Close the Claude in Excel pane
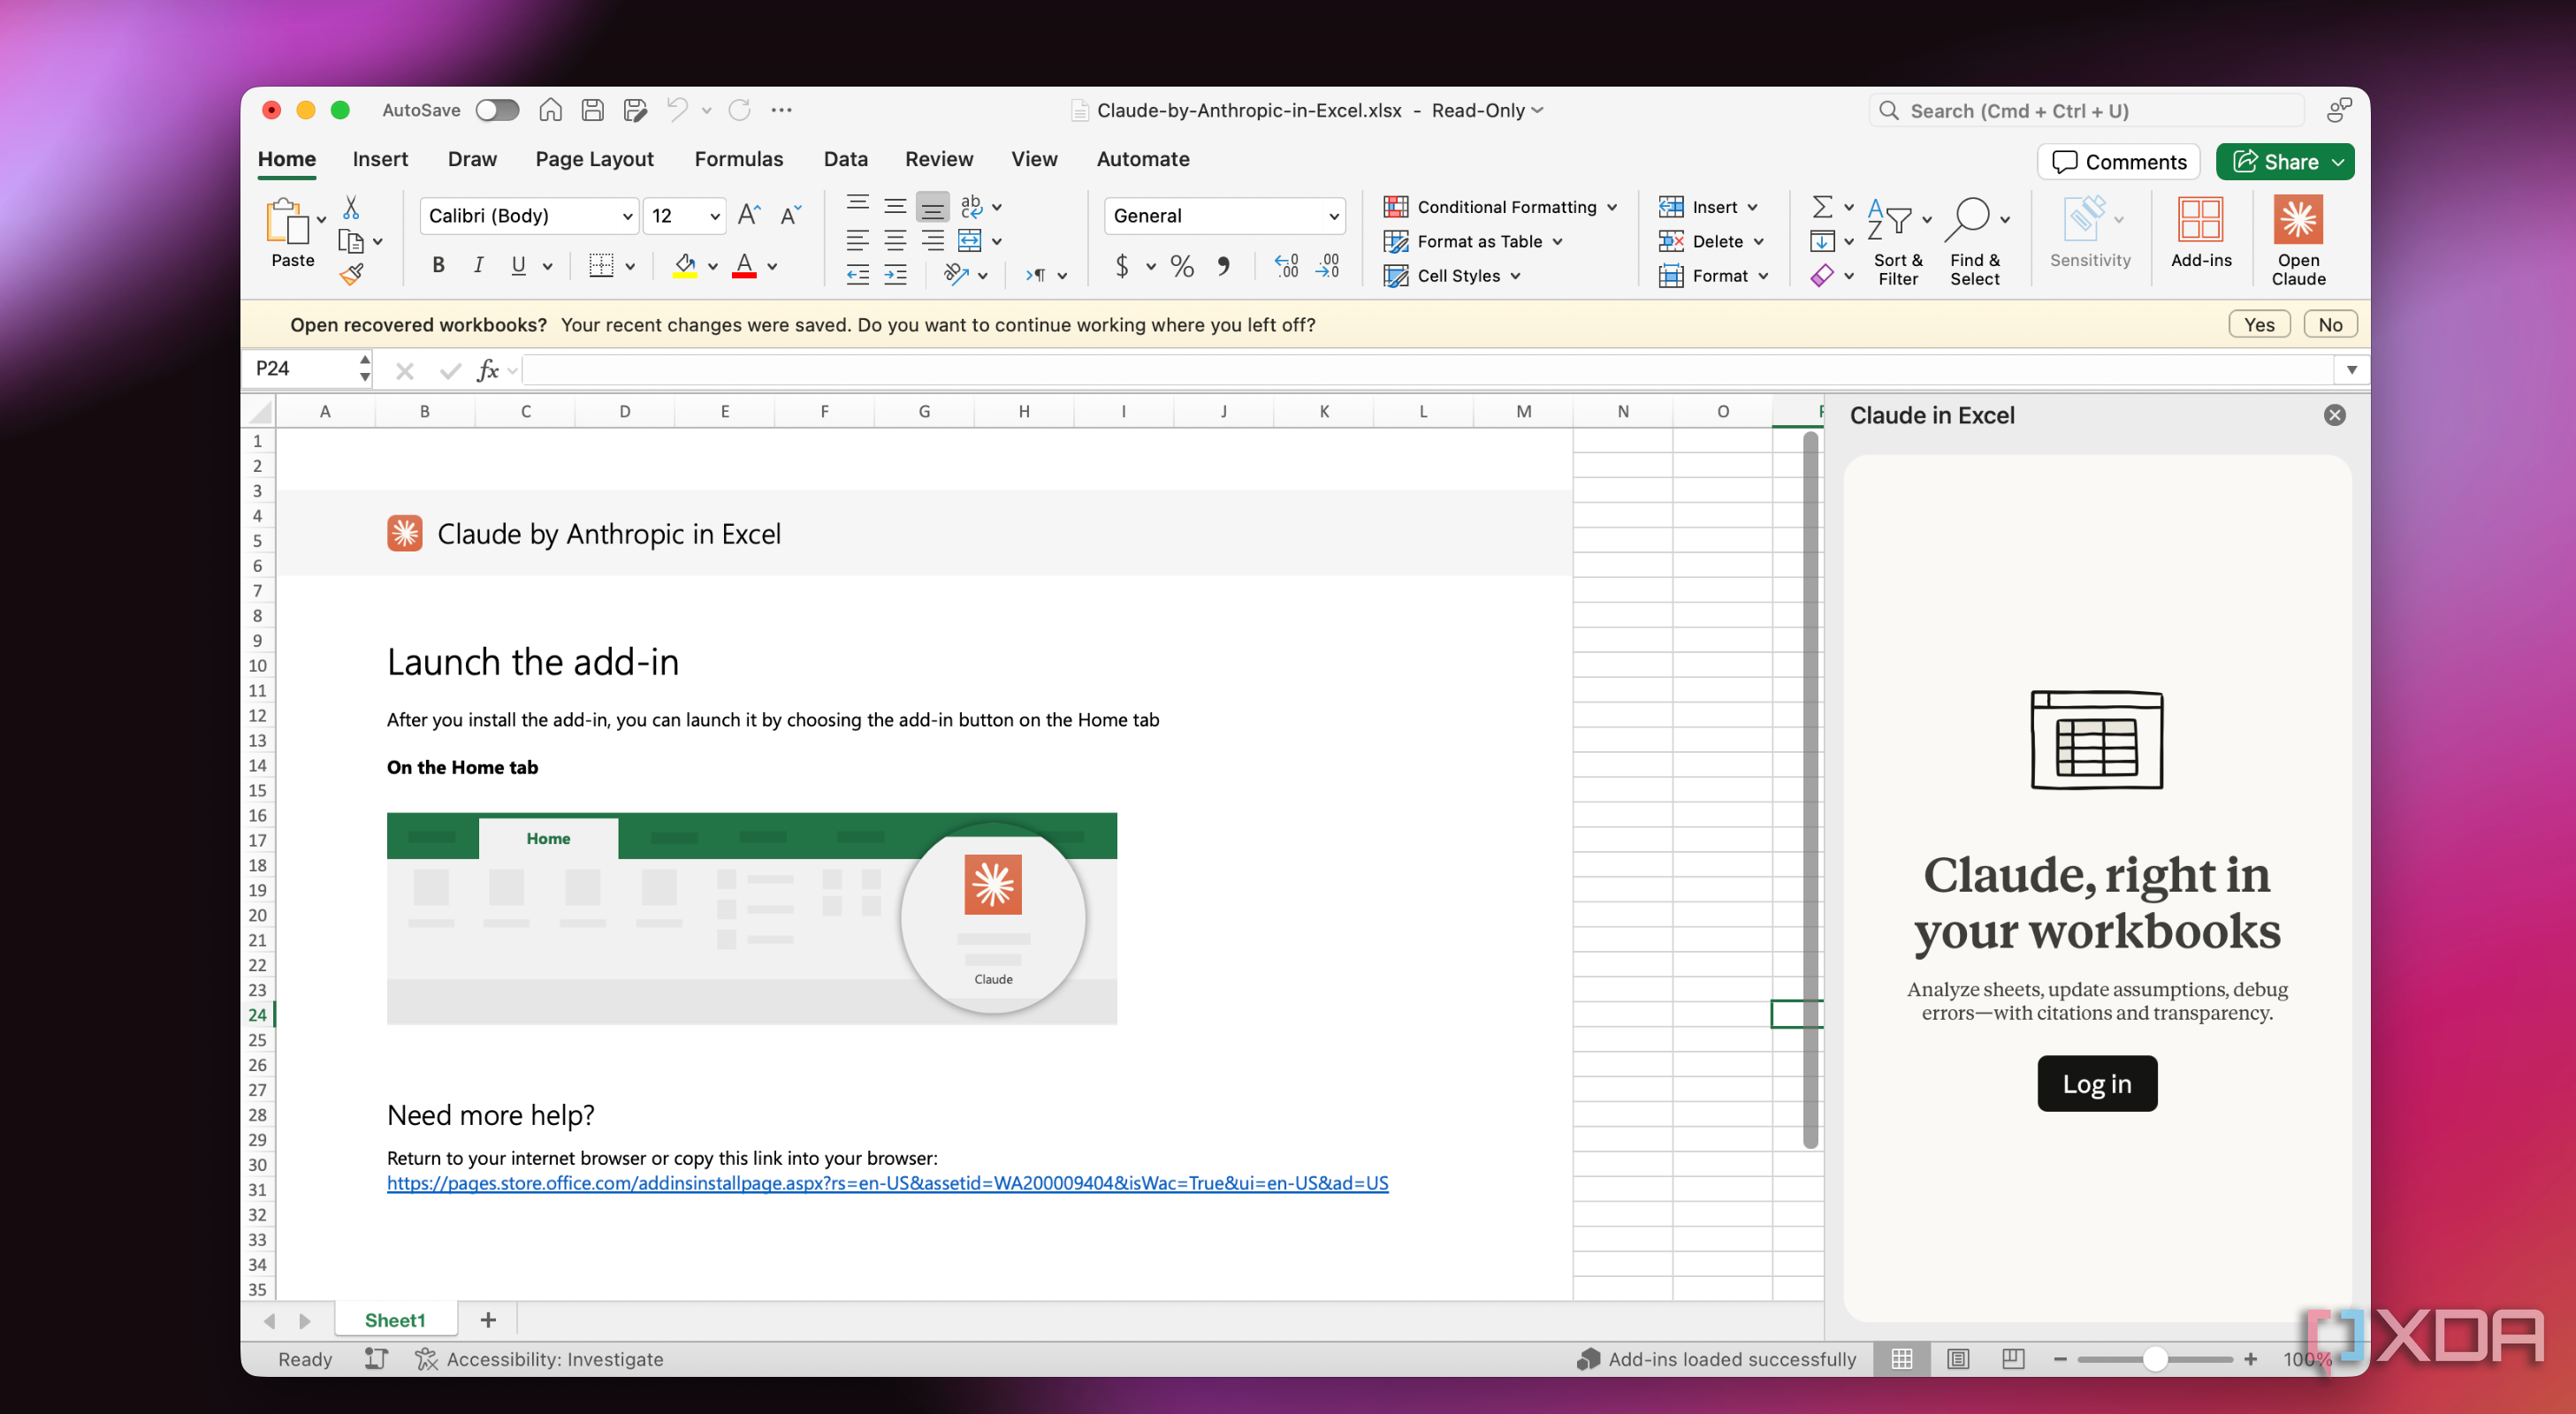Viewport: 2576px width, 1414px height. pos(2334,415)
